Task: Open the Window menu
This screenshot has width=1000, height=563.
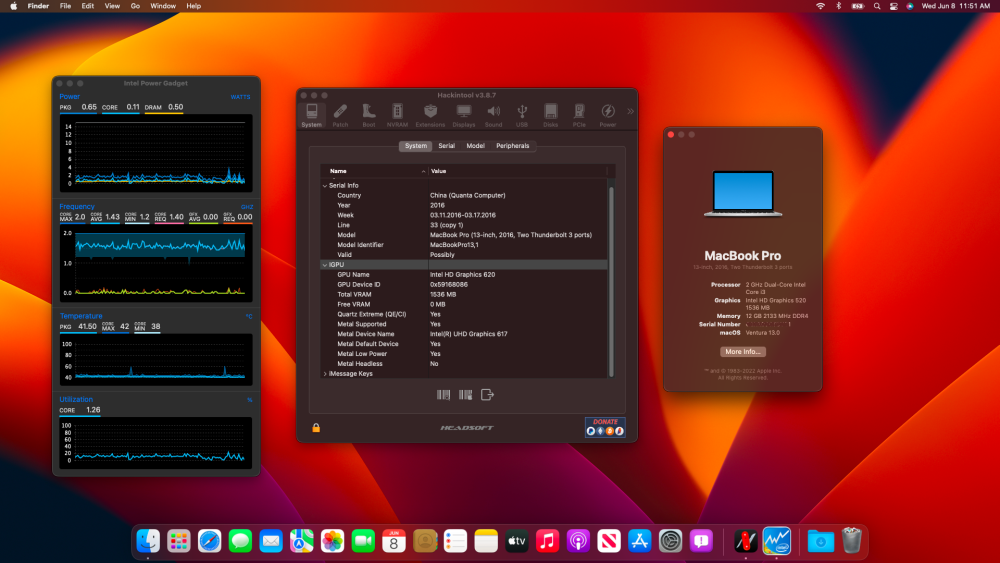Action: point(163,6)
